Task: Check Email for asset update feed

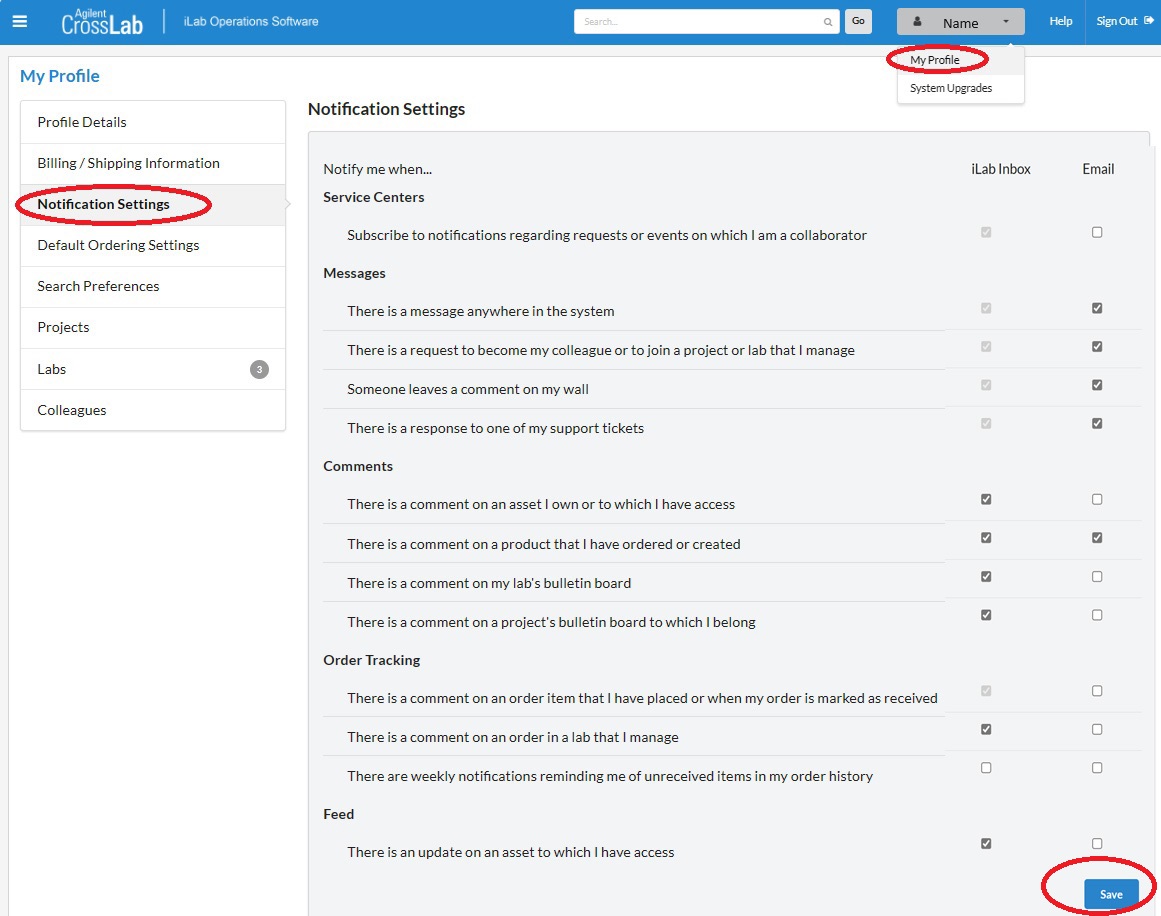Action: coord(1097,844)
